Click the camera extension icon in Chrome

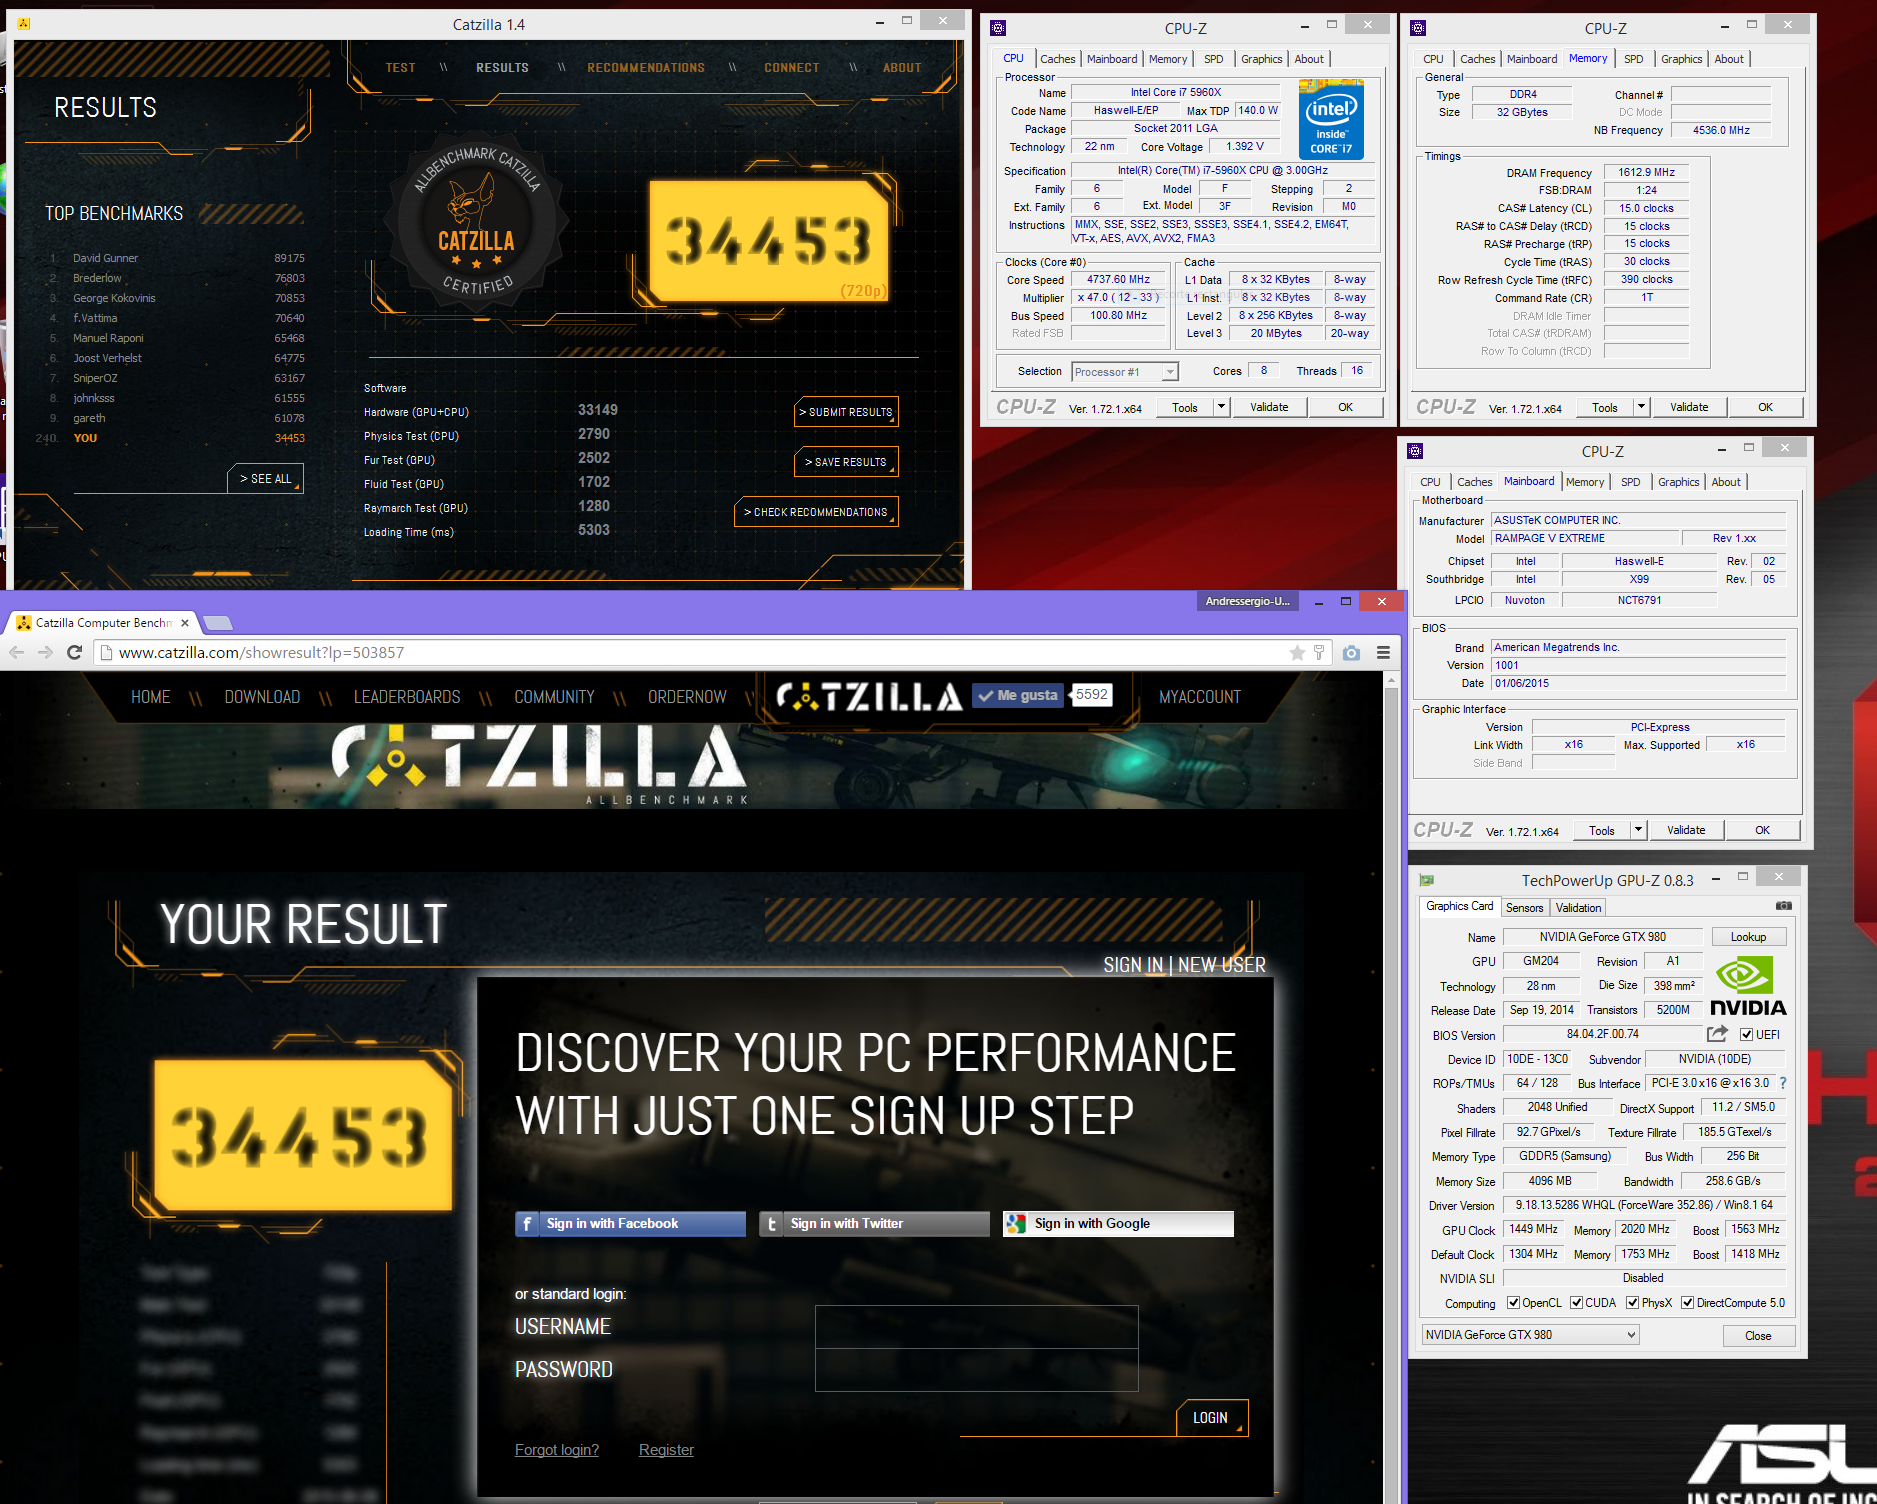1351,652
